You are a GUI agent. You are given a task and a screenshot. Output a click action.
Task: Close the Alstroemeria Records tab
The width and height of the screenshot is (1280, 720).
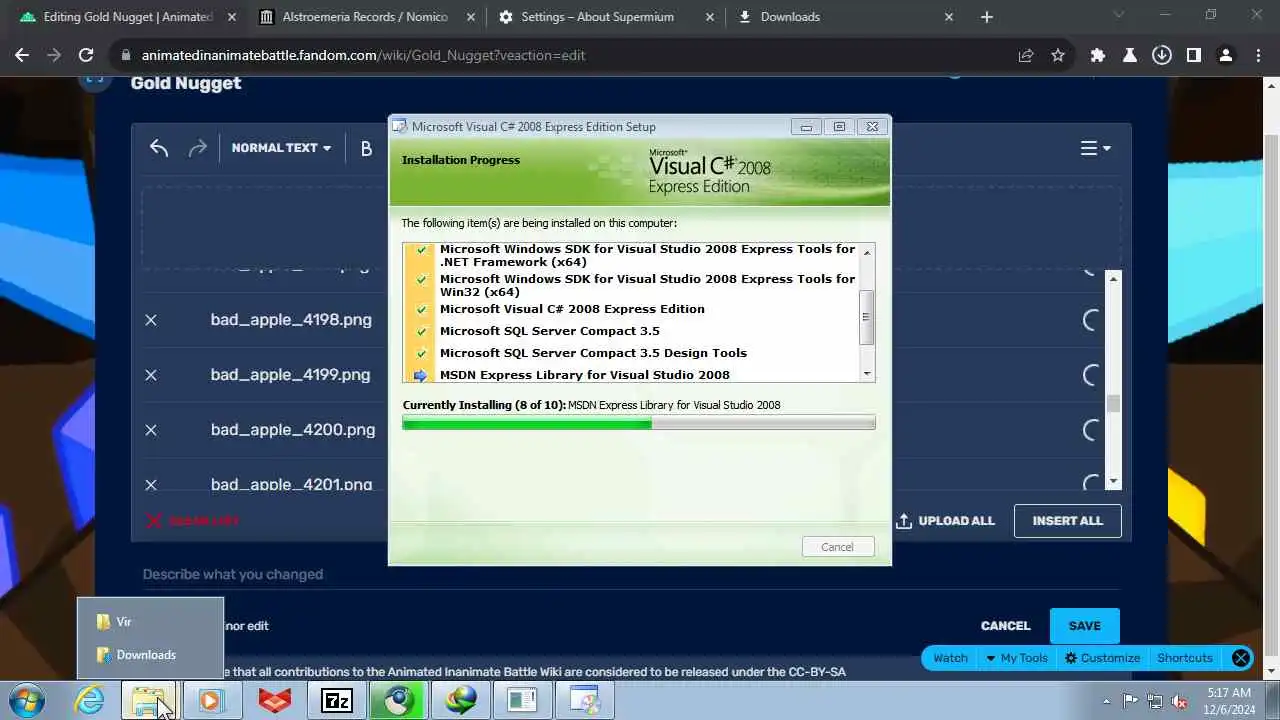[471, 17]
